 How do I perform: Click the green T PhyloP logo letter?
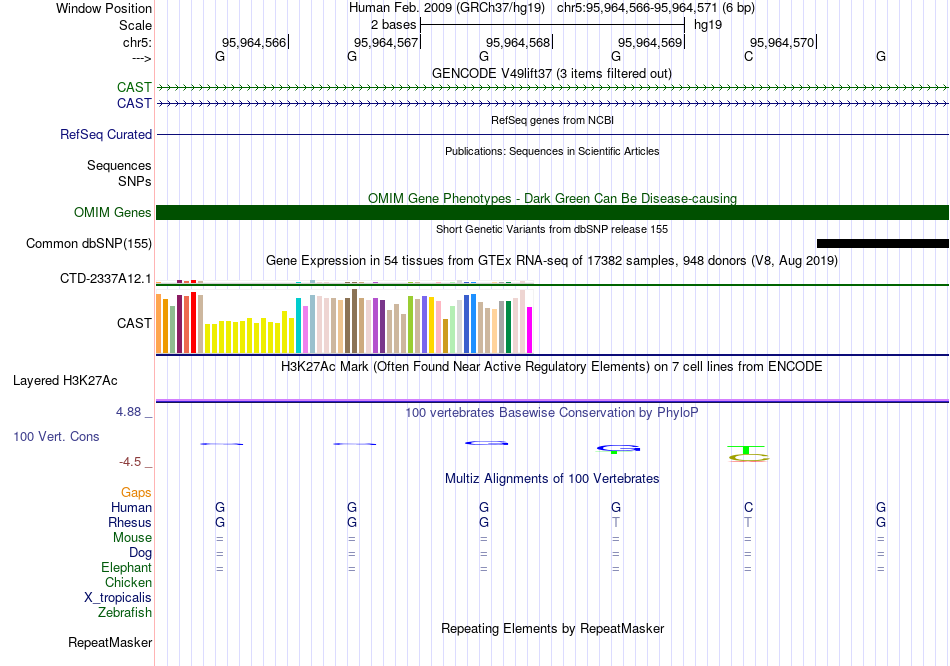click(x=746, y=450)
